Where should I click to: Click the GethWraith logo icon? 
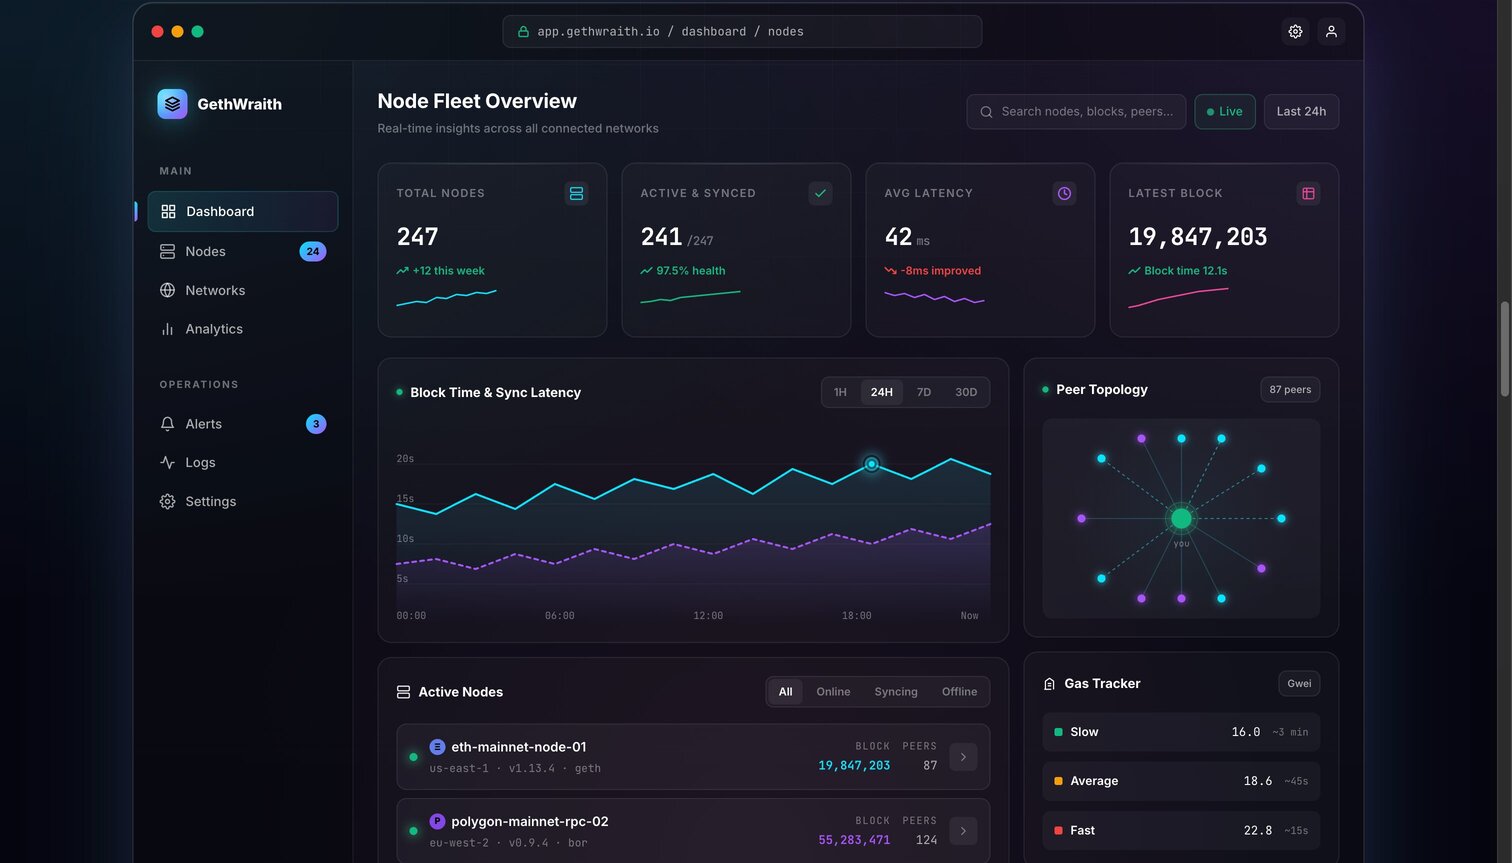pos(172,103)
